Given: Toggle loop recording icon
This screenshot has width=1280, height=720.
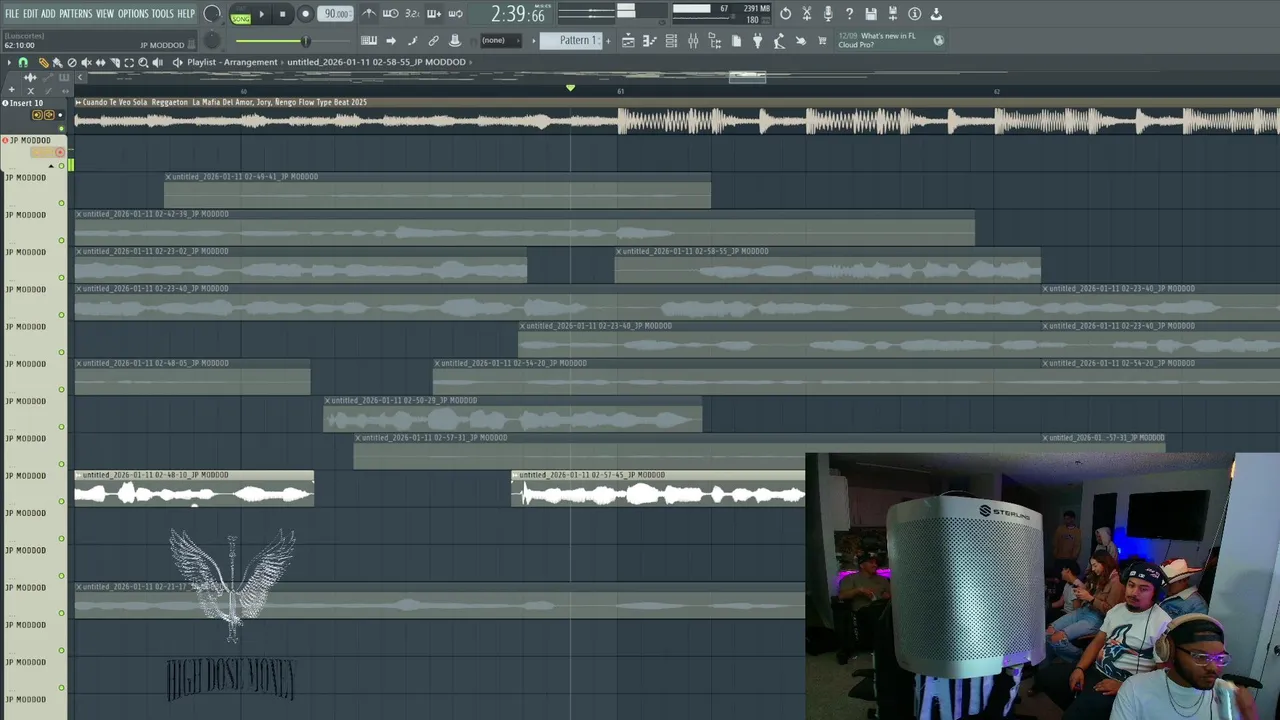Looking at the screenshot, I should pyautogui.click(x=455, y=14).
